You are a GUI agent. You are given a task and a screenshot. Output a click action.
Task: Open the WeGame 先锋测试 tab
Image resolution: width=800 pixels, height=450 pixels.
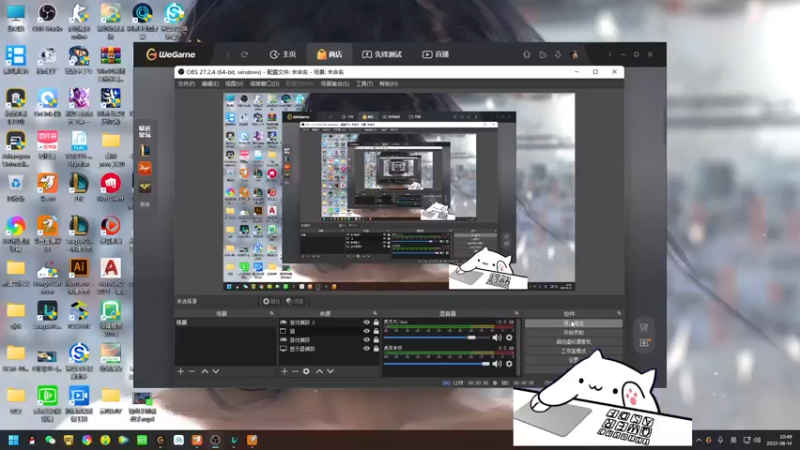click(382, 54)
